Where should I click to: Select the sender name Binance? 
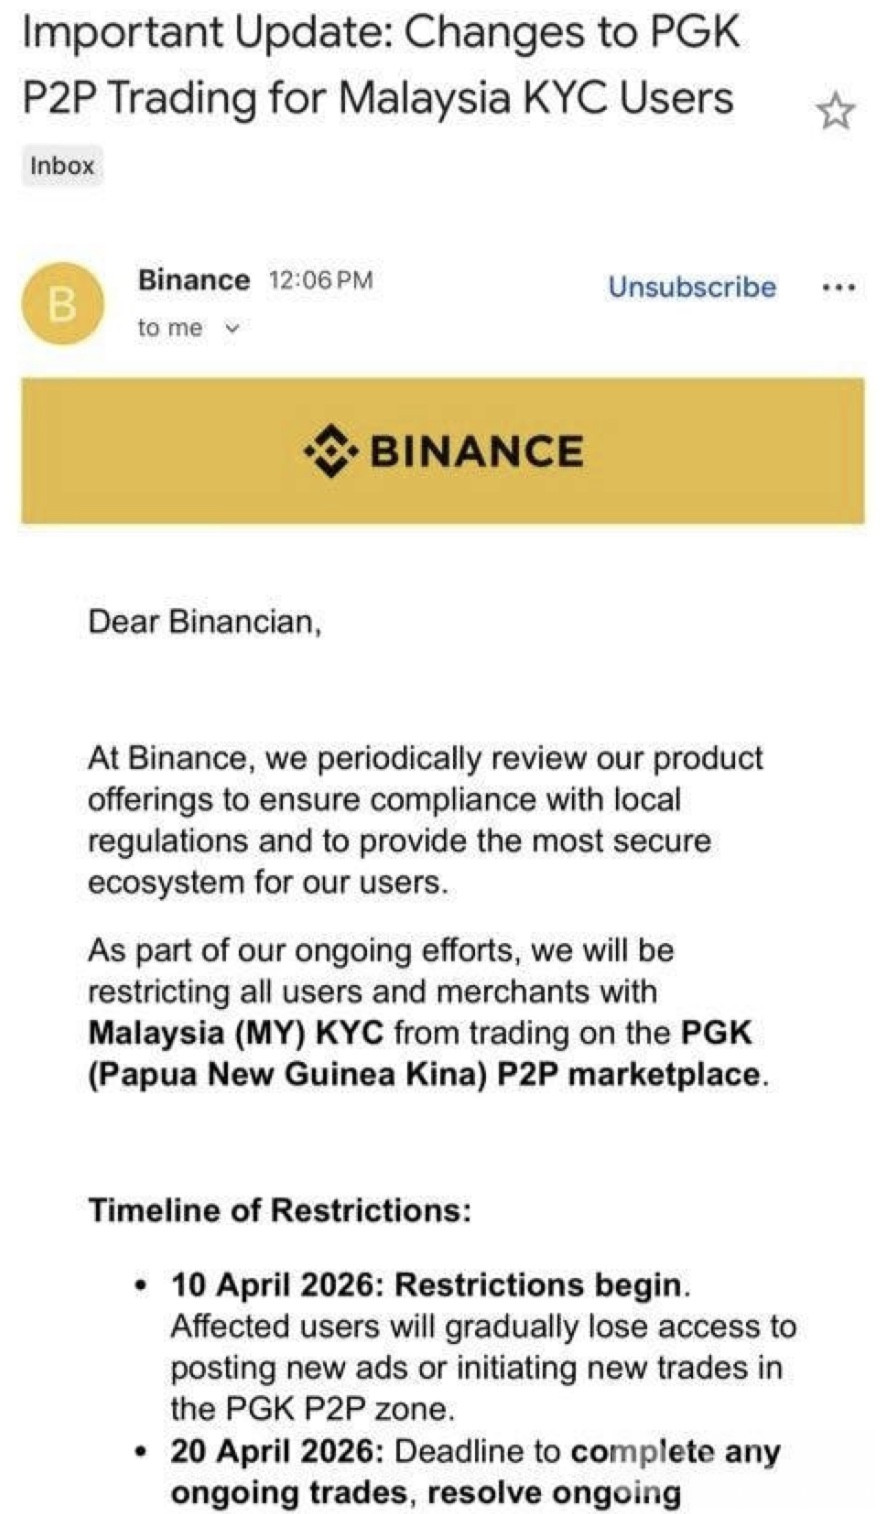pyautogui.click(x=194, y=280)
